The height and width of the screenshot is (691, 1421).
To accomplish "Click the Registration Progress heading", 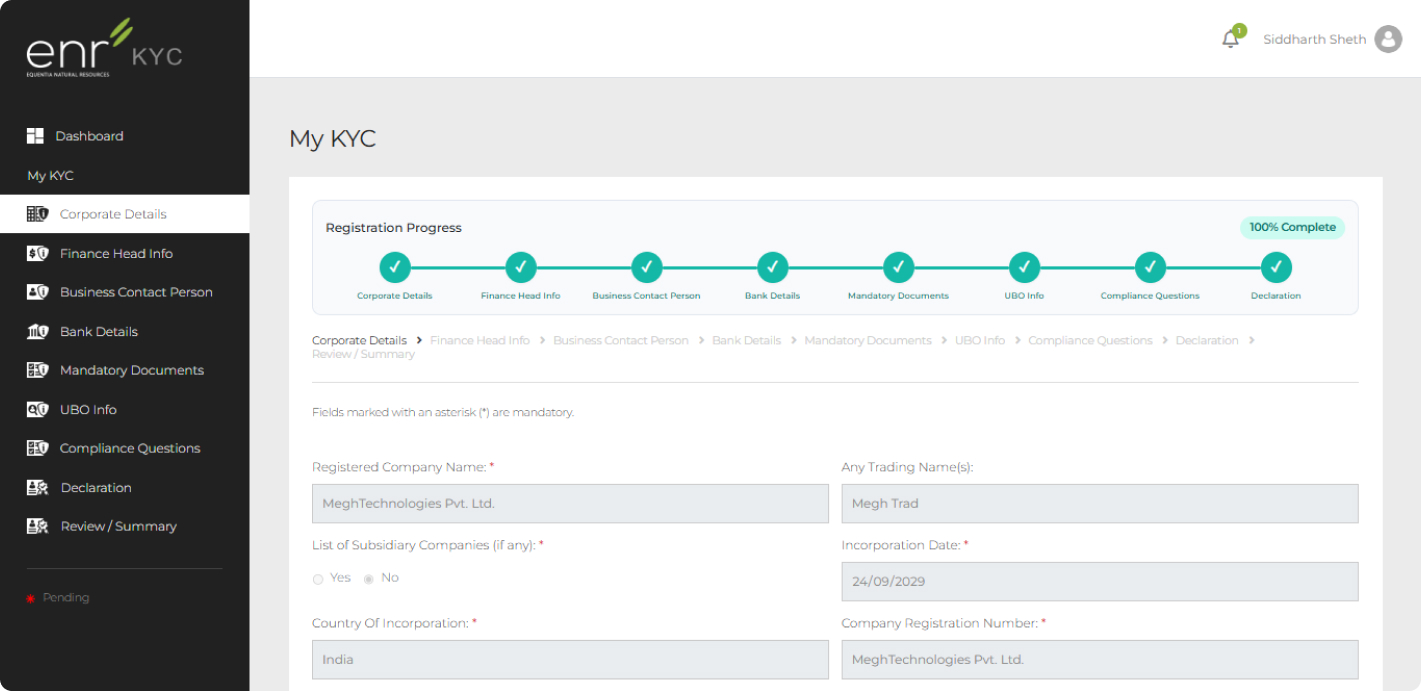I will 394,228.
